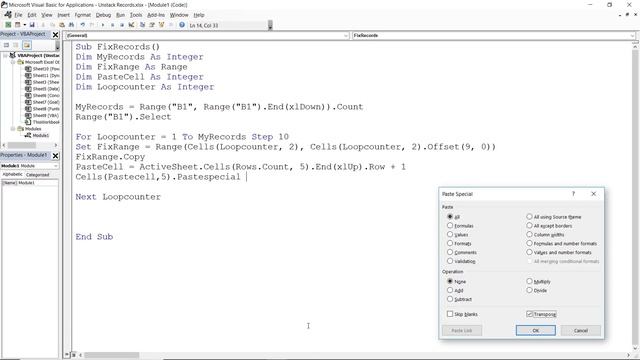640x360 pixels.
Task: Click the Undo toolbar icon
Action: [82, 25]
